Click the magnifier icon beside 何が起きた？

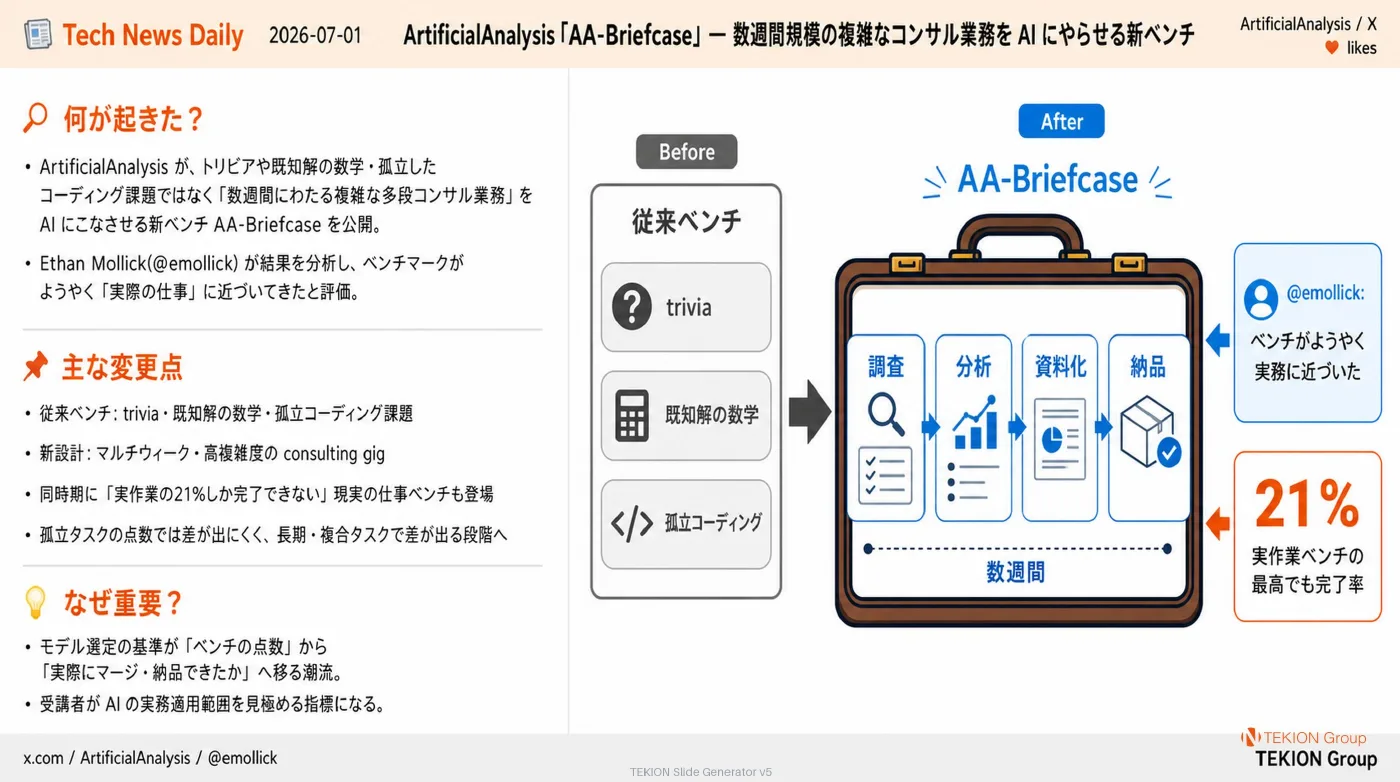point(35,120)
